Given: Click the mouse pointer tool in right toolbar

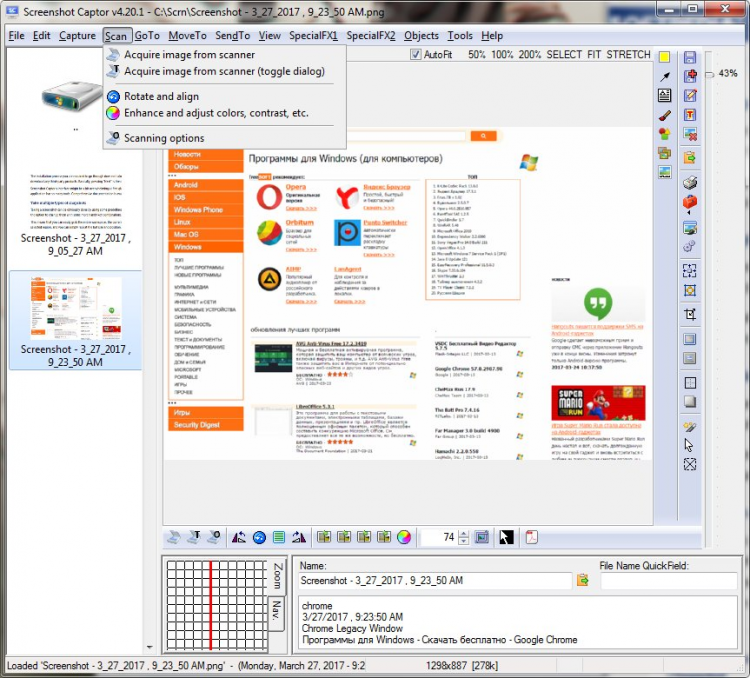Looking at the screenshot, I should point(689,445).
